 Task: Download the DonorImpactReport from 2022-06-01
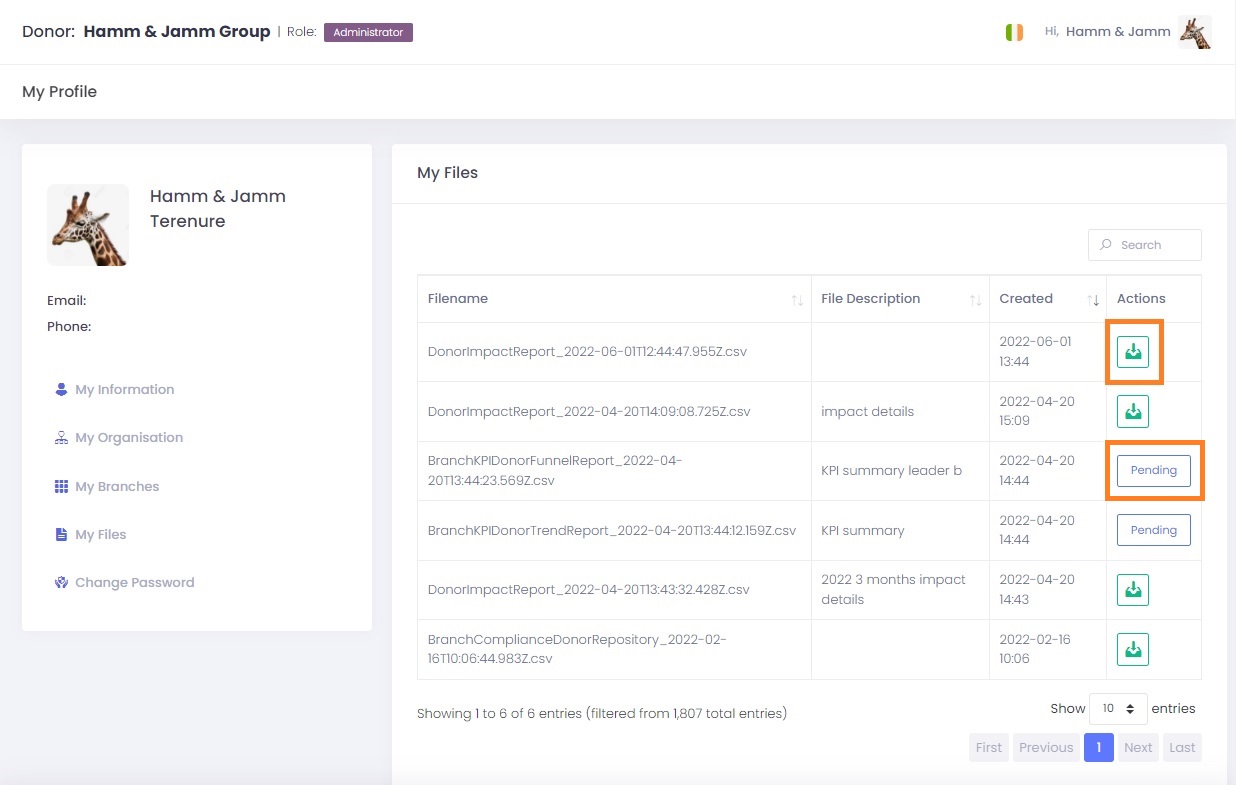[x=1133, y=352]
